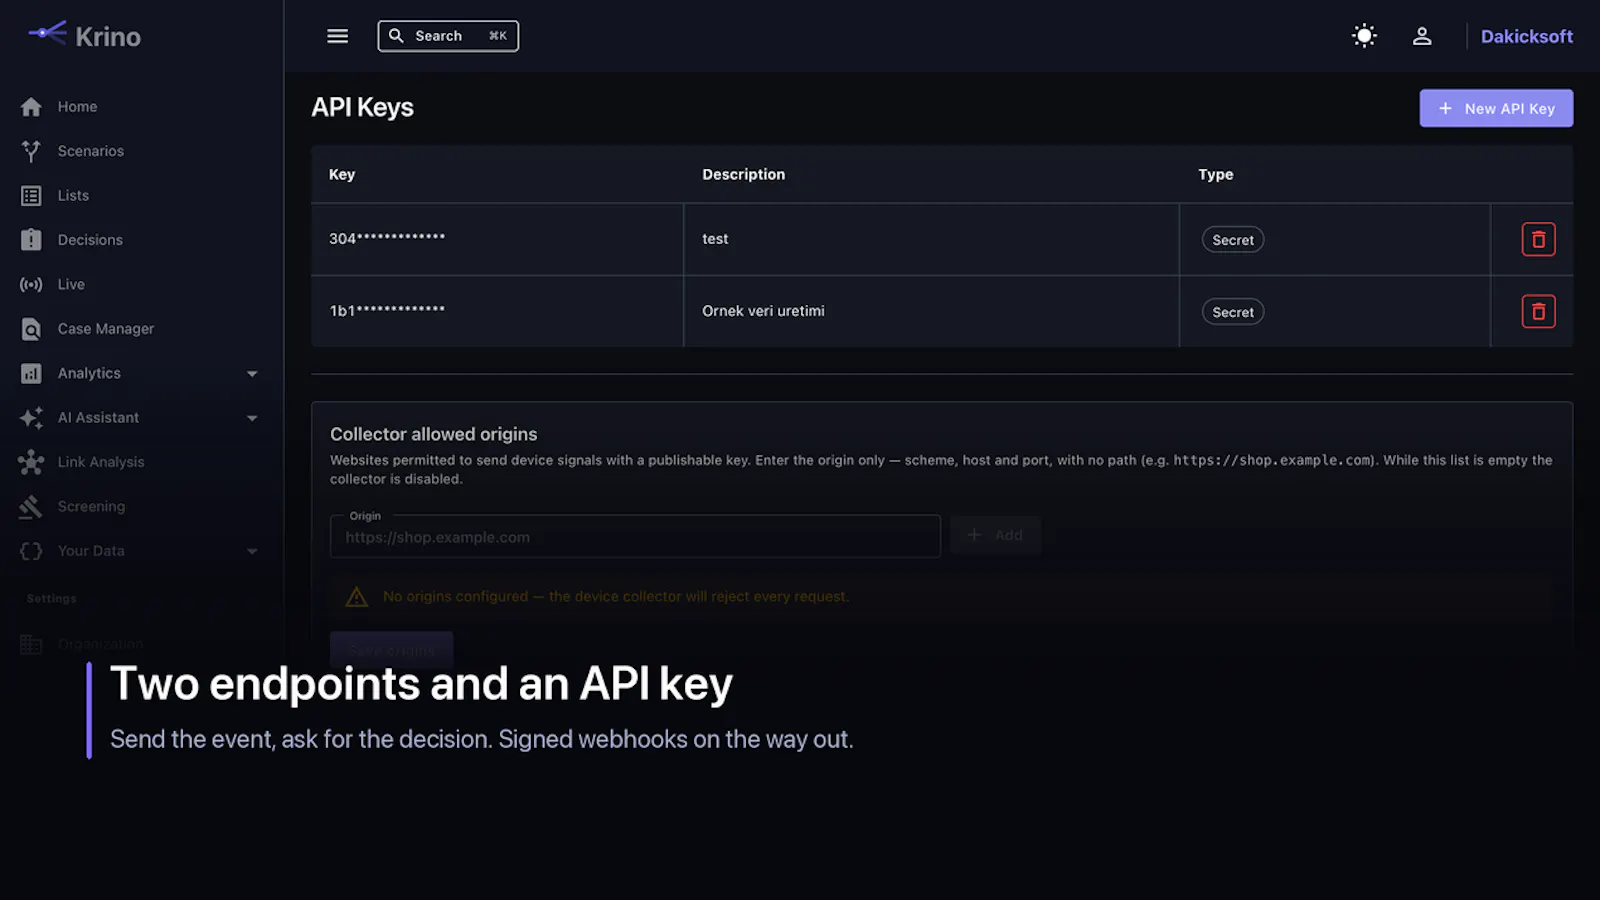Go to Screening page
This screenshot has width=1600, height=900.
[x=91, y=507]
